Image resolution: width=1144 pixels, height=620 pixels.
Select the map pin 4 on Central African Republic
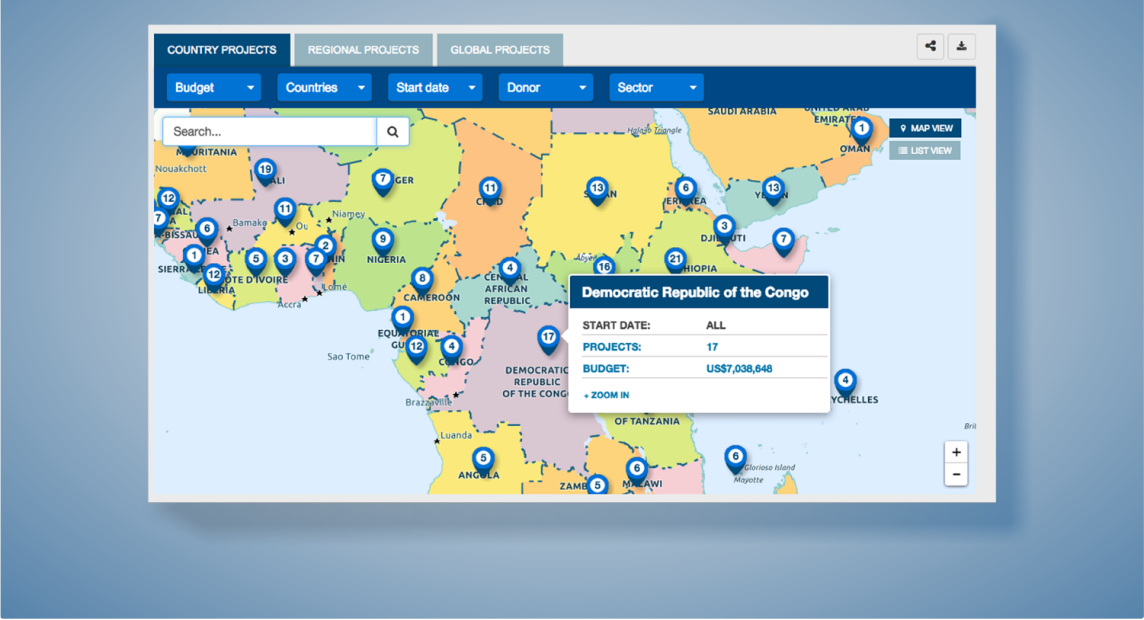click(510, 271)
